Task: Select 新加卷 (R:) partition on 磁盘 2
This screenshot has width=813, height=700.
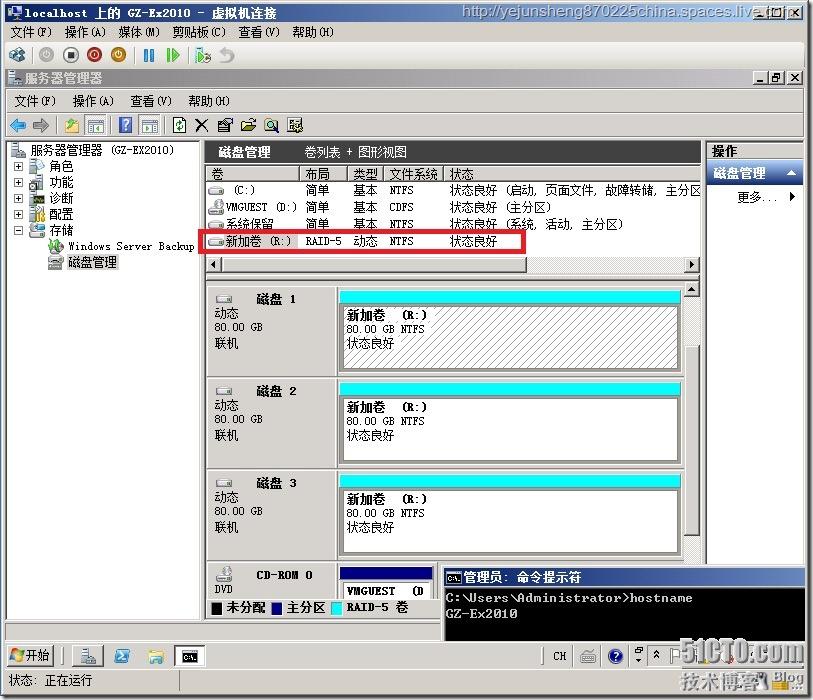Action: click(x=510, y=429)
